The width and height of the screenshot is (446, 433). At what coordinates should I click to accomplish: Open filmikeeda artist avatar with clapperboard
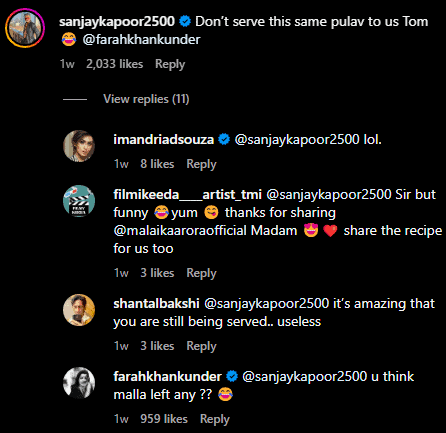(x=79, y=201)
